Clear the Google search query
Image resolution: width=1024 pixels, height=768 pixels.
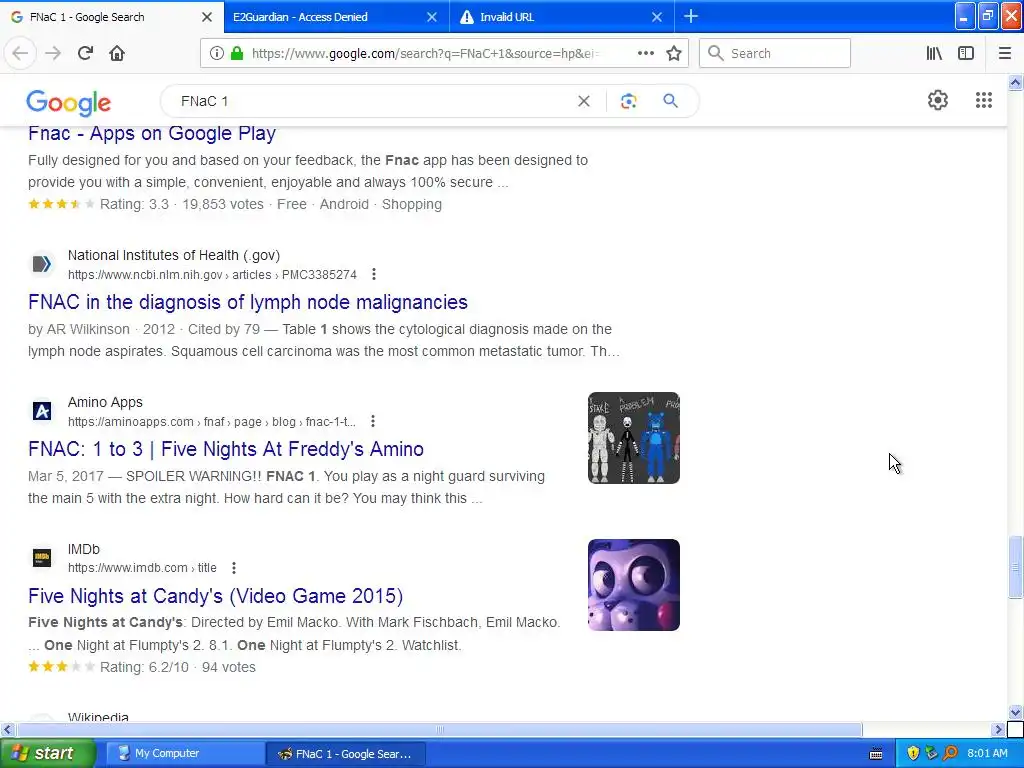tap(583, 101)
